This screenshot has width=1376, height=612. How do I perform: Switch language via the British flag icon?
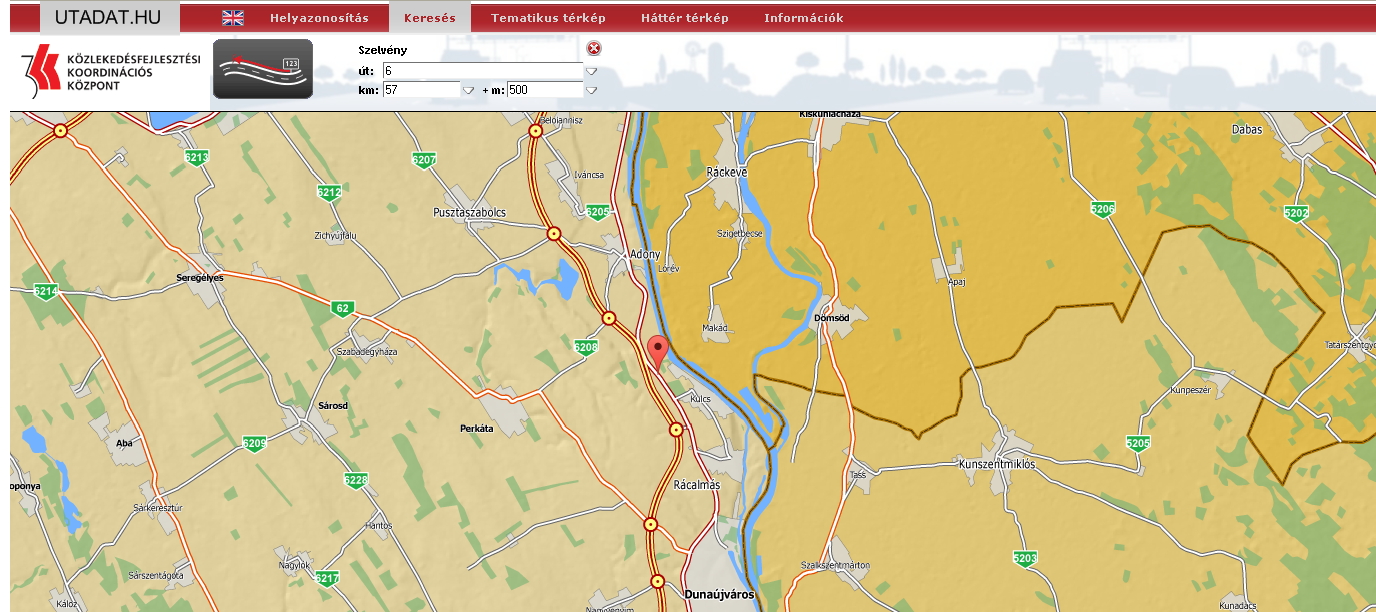coord(233,18)
